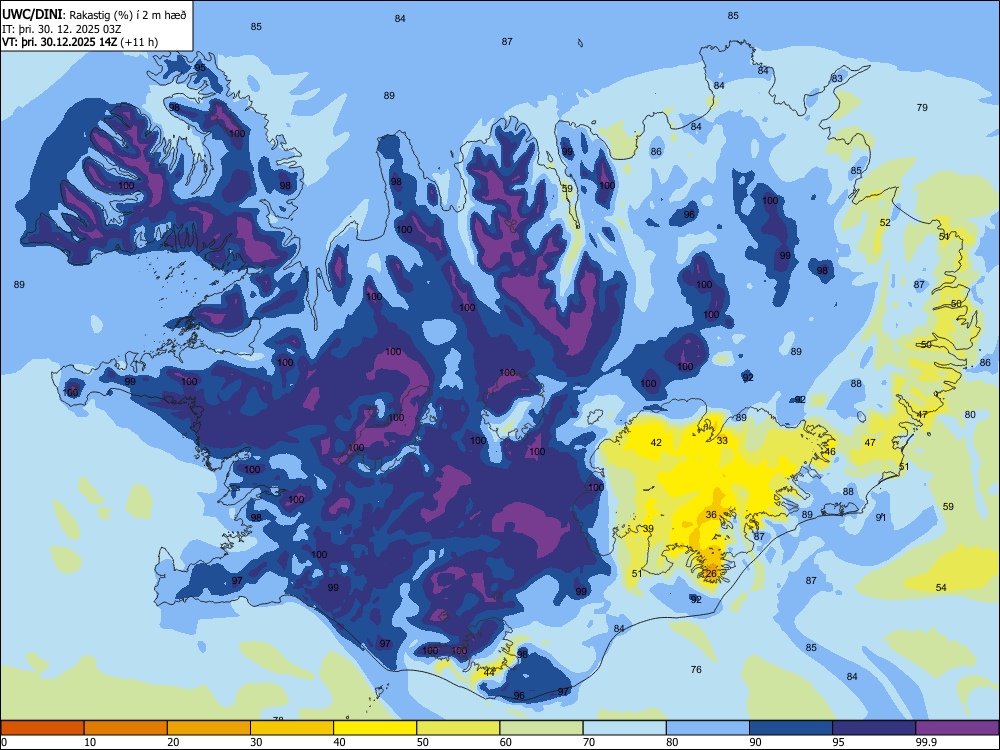Image resolution: width=1000 pixels, height=750 pixels.
Task: Click the humidity value 44 near the south coast
Action: point(489,672)
